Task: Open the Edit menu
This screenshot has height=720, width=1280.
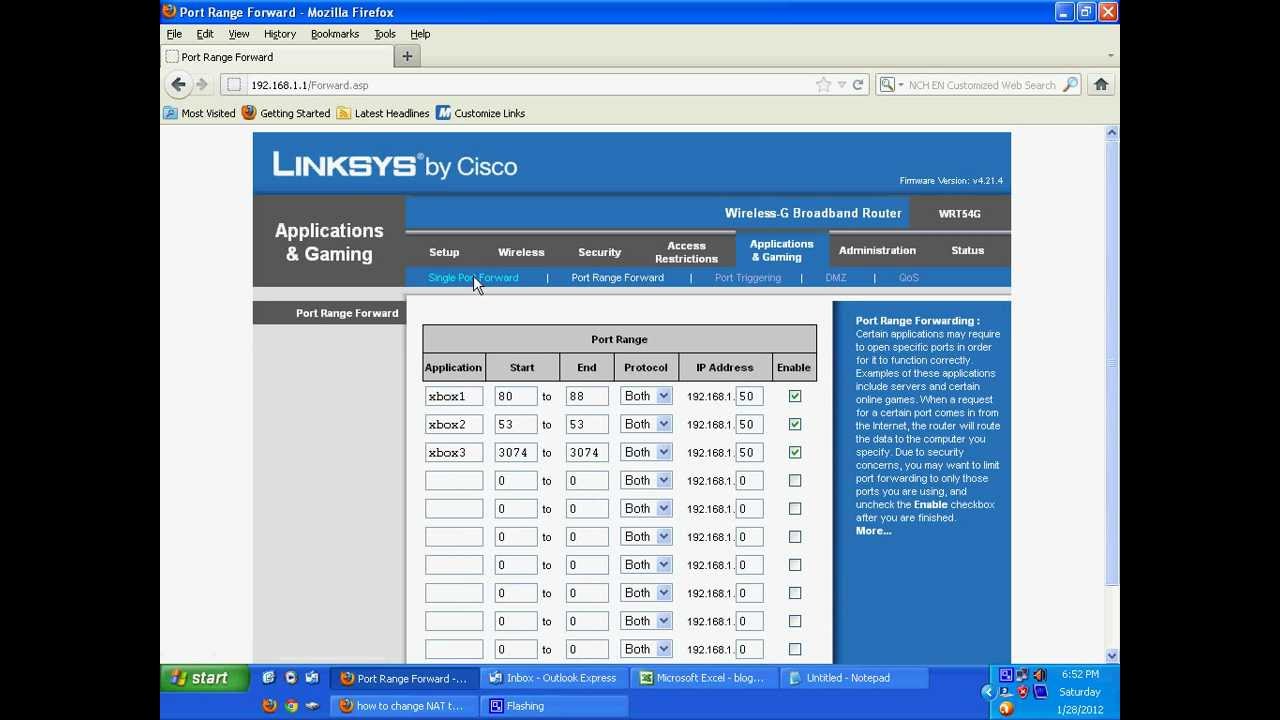Action: click(x=205, y=34)
